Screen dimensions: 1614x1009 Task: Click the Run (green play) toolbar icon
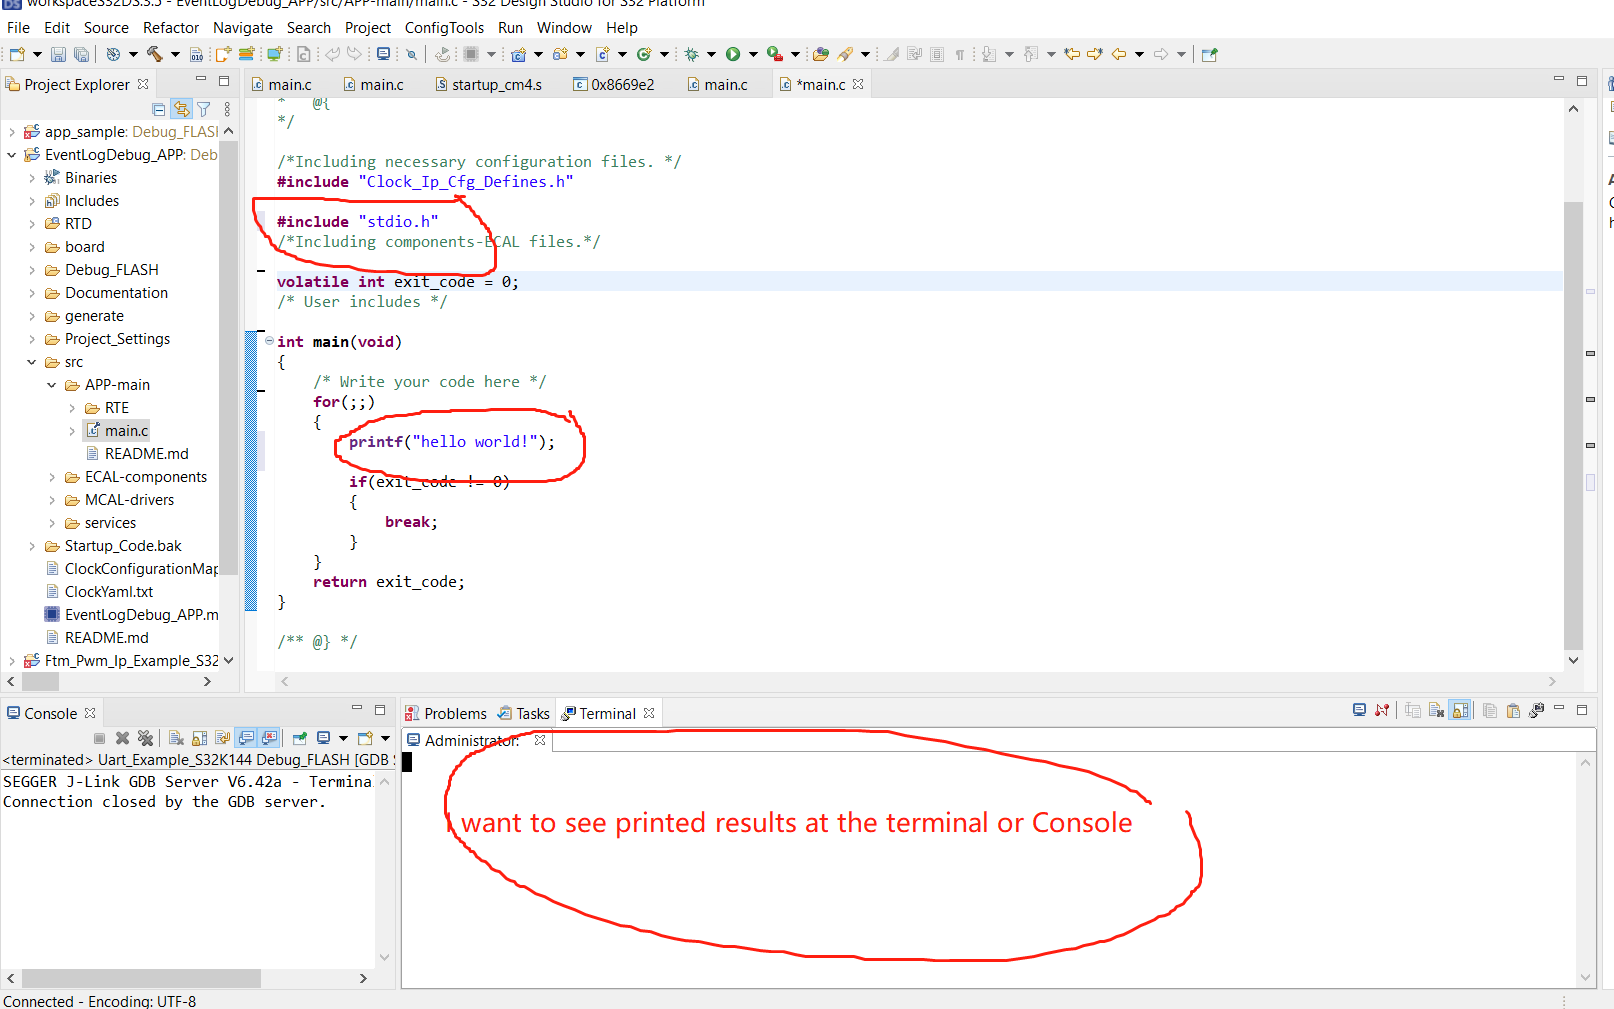pyautogui.click(x=734, y=54)
